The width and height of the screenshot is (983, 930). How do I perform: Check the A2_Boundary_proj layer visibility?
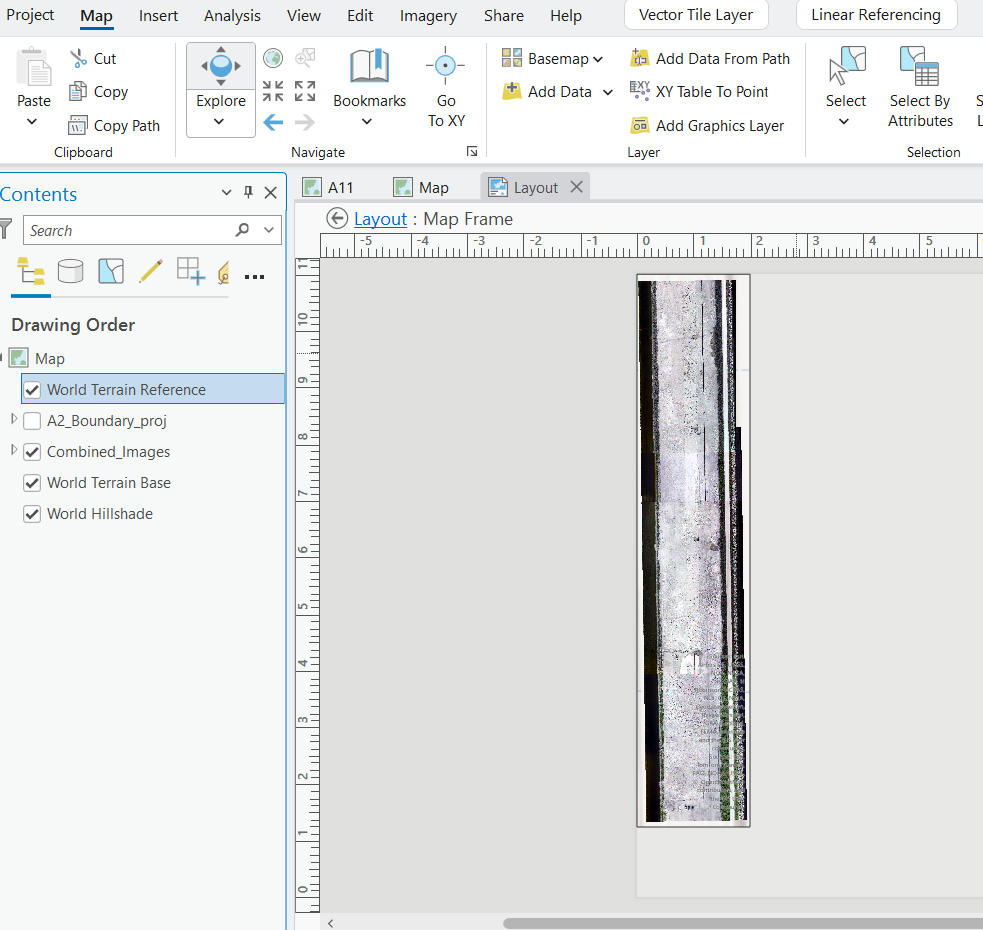pyautogui.click(x=32, y=421)
